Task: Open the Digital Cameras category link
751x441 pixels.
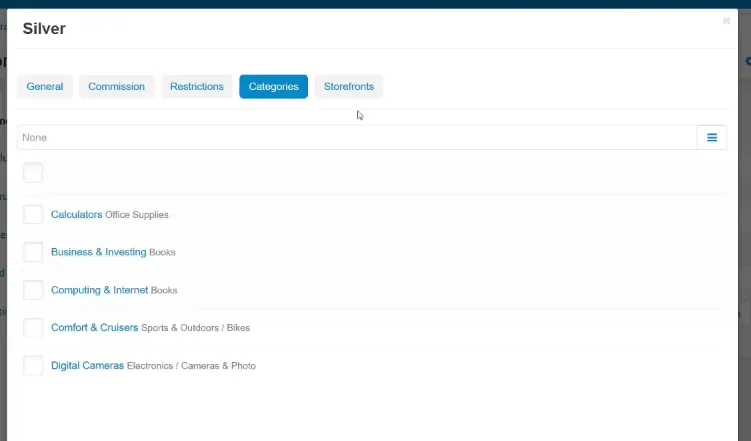Action: (x=87, y=366)
